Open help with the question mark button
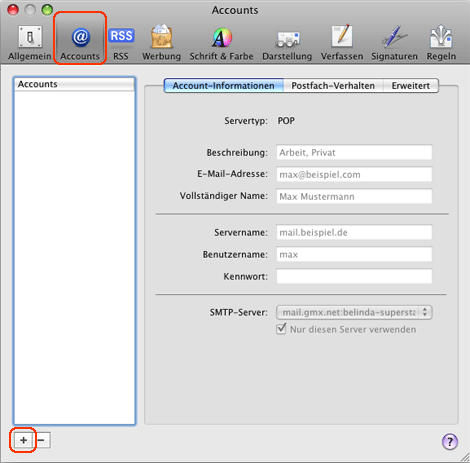The height and width of the screenshot is (463, 470). [x=450, y=442]
